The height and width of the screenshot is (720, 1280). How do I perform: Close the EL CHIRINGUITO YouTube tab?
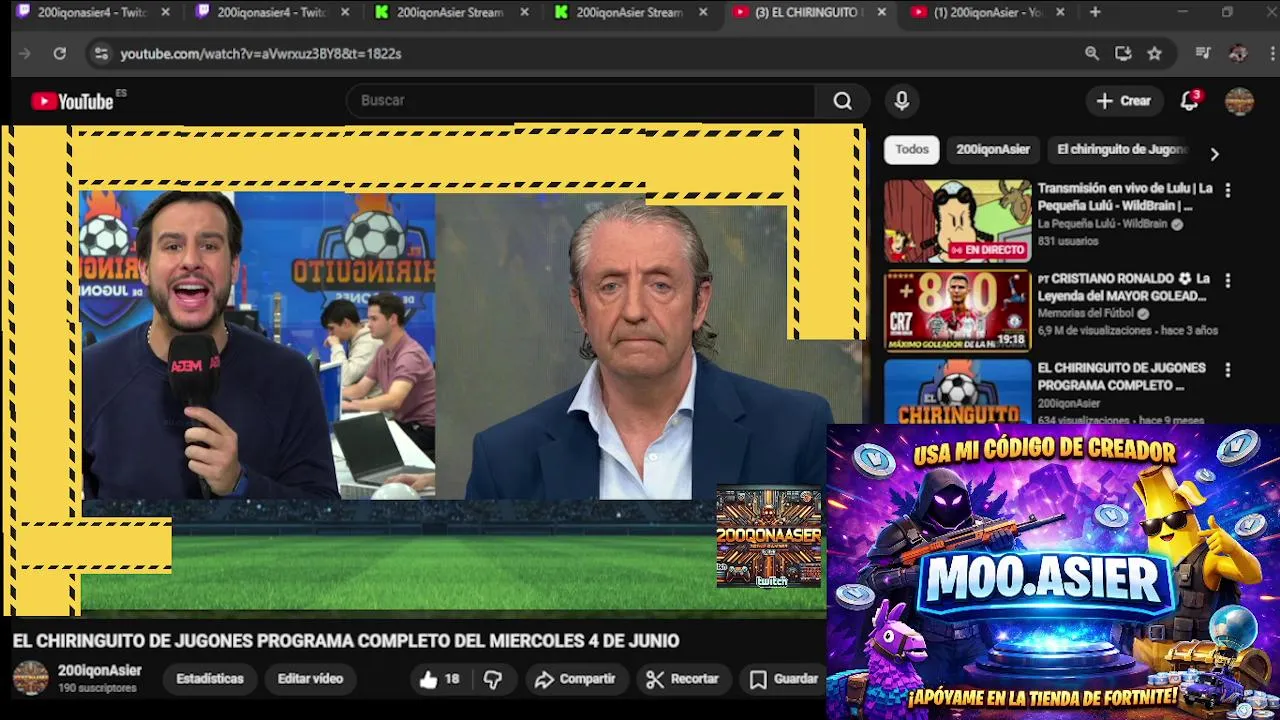tap(881, 12)
